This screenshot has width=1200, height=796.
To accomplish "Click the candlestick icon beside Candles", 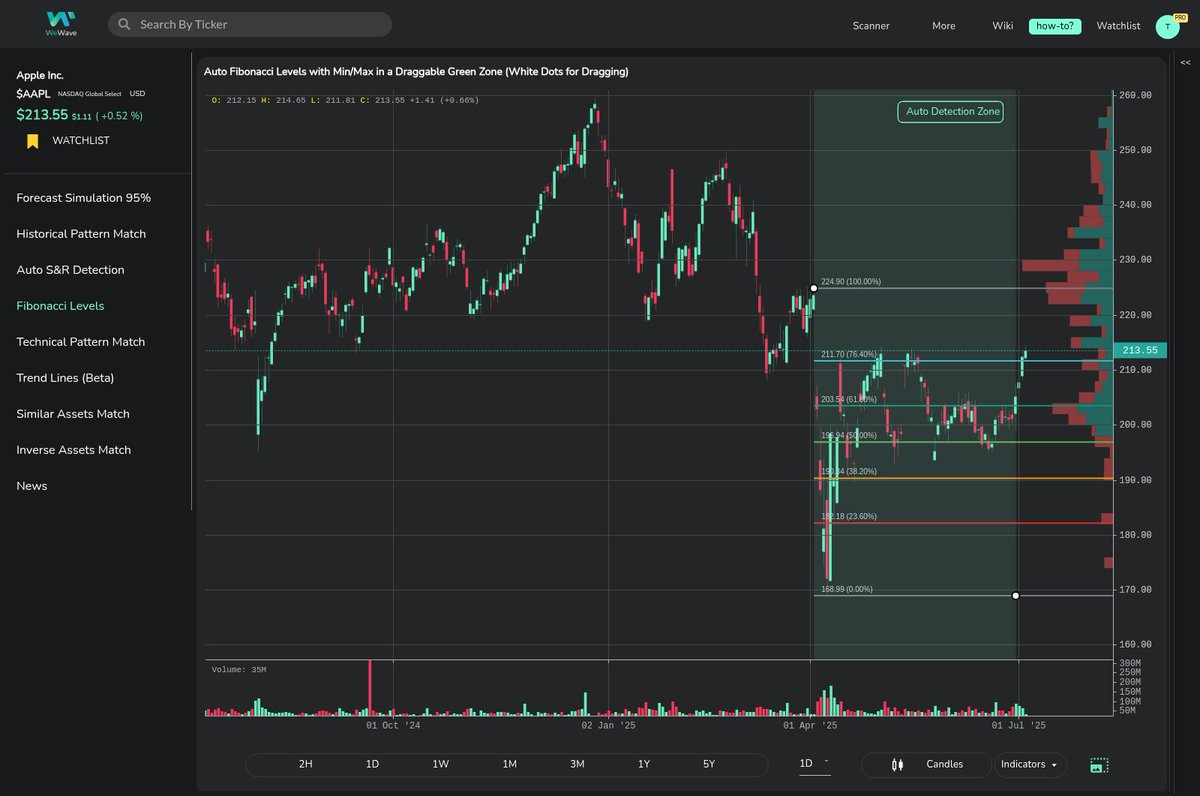I will [896, 764].
